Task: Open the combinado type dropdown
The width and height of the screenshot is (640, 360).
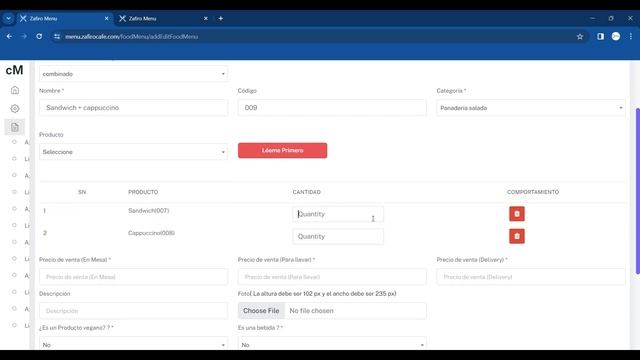Action: click(133, 74)
